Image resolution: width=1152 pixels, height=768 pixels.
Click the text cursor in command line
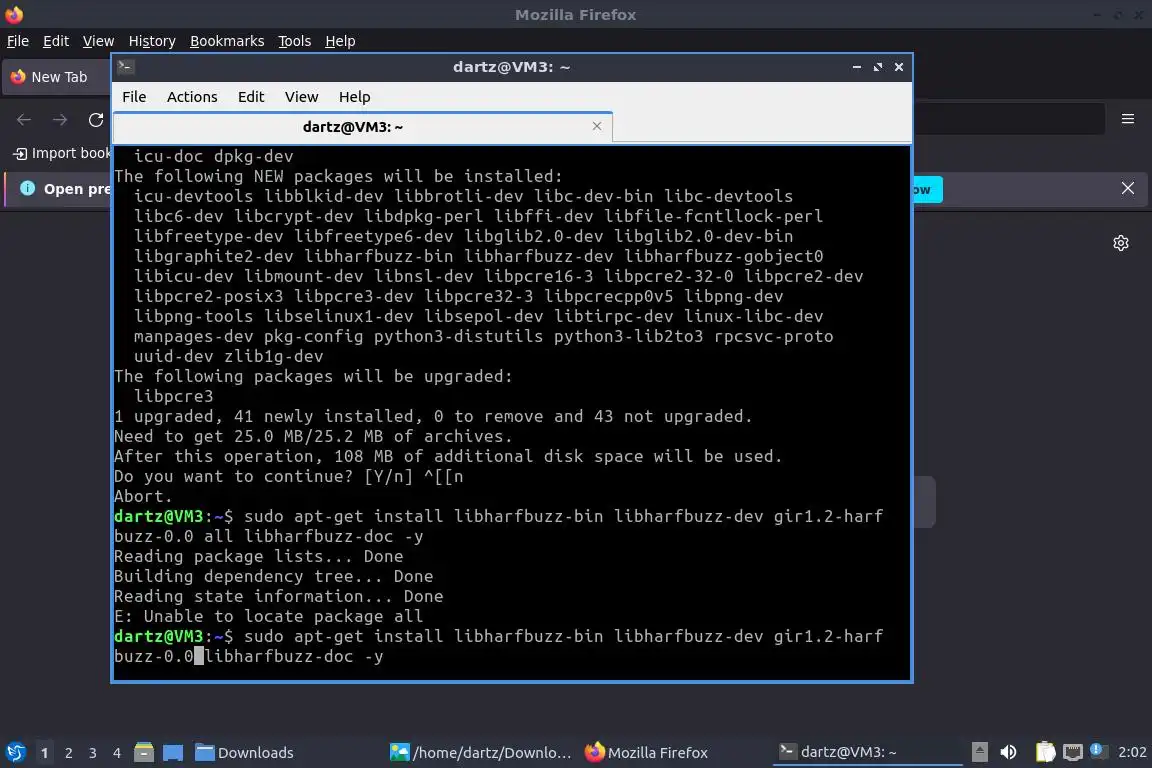(x=198, y=656)
